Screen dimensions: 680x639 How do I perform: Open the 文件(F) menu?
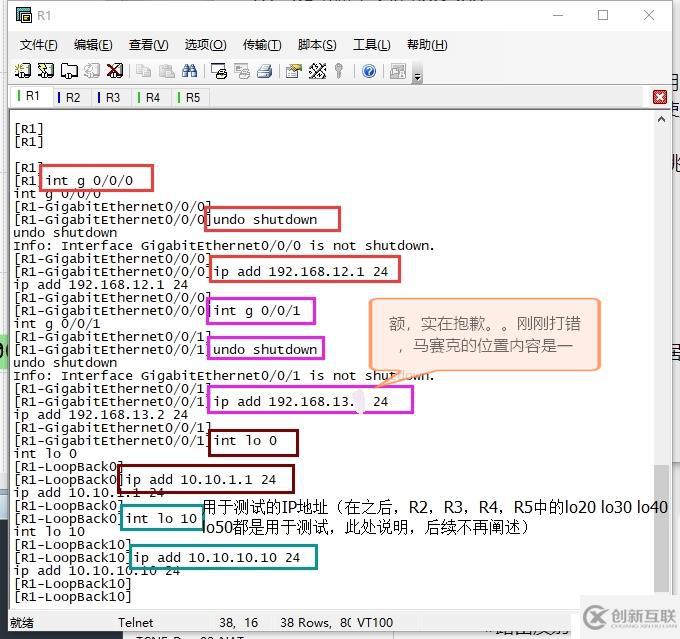click(x=39, y=45)
